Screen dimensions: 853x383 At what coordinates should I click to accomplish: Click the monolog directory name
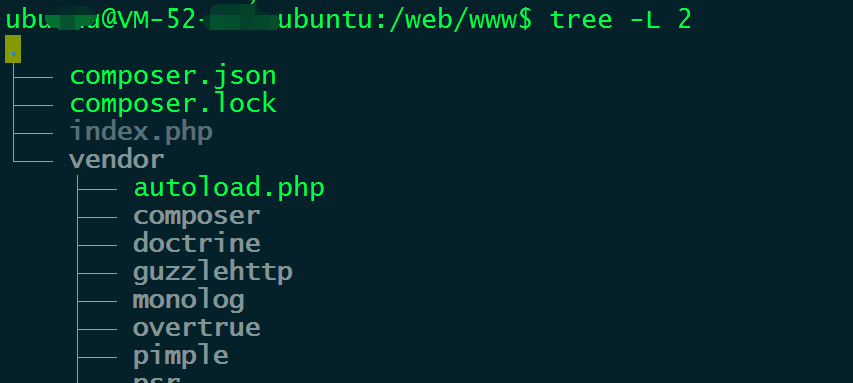189,300
